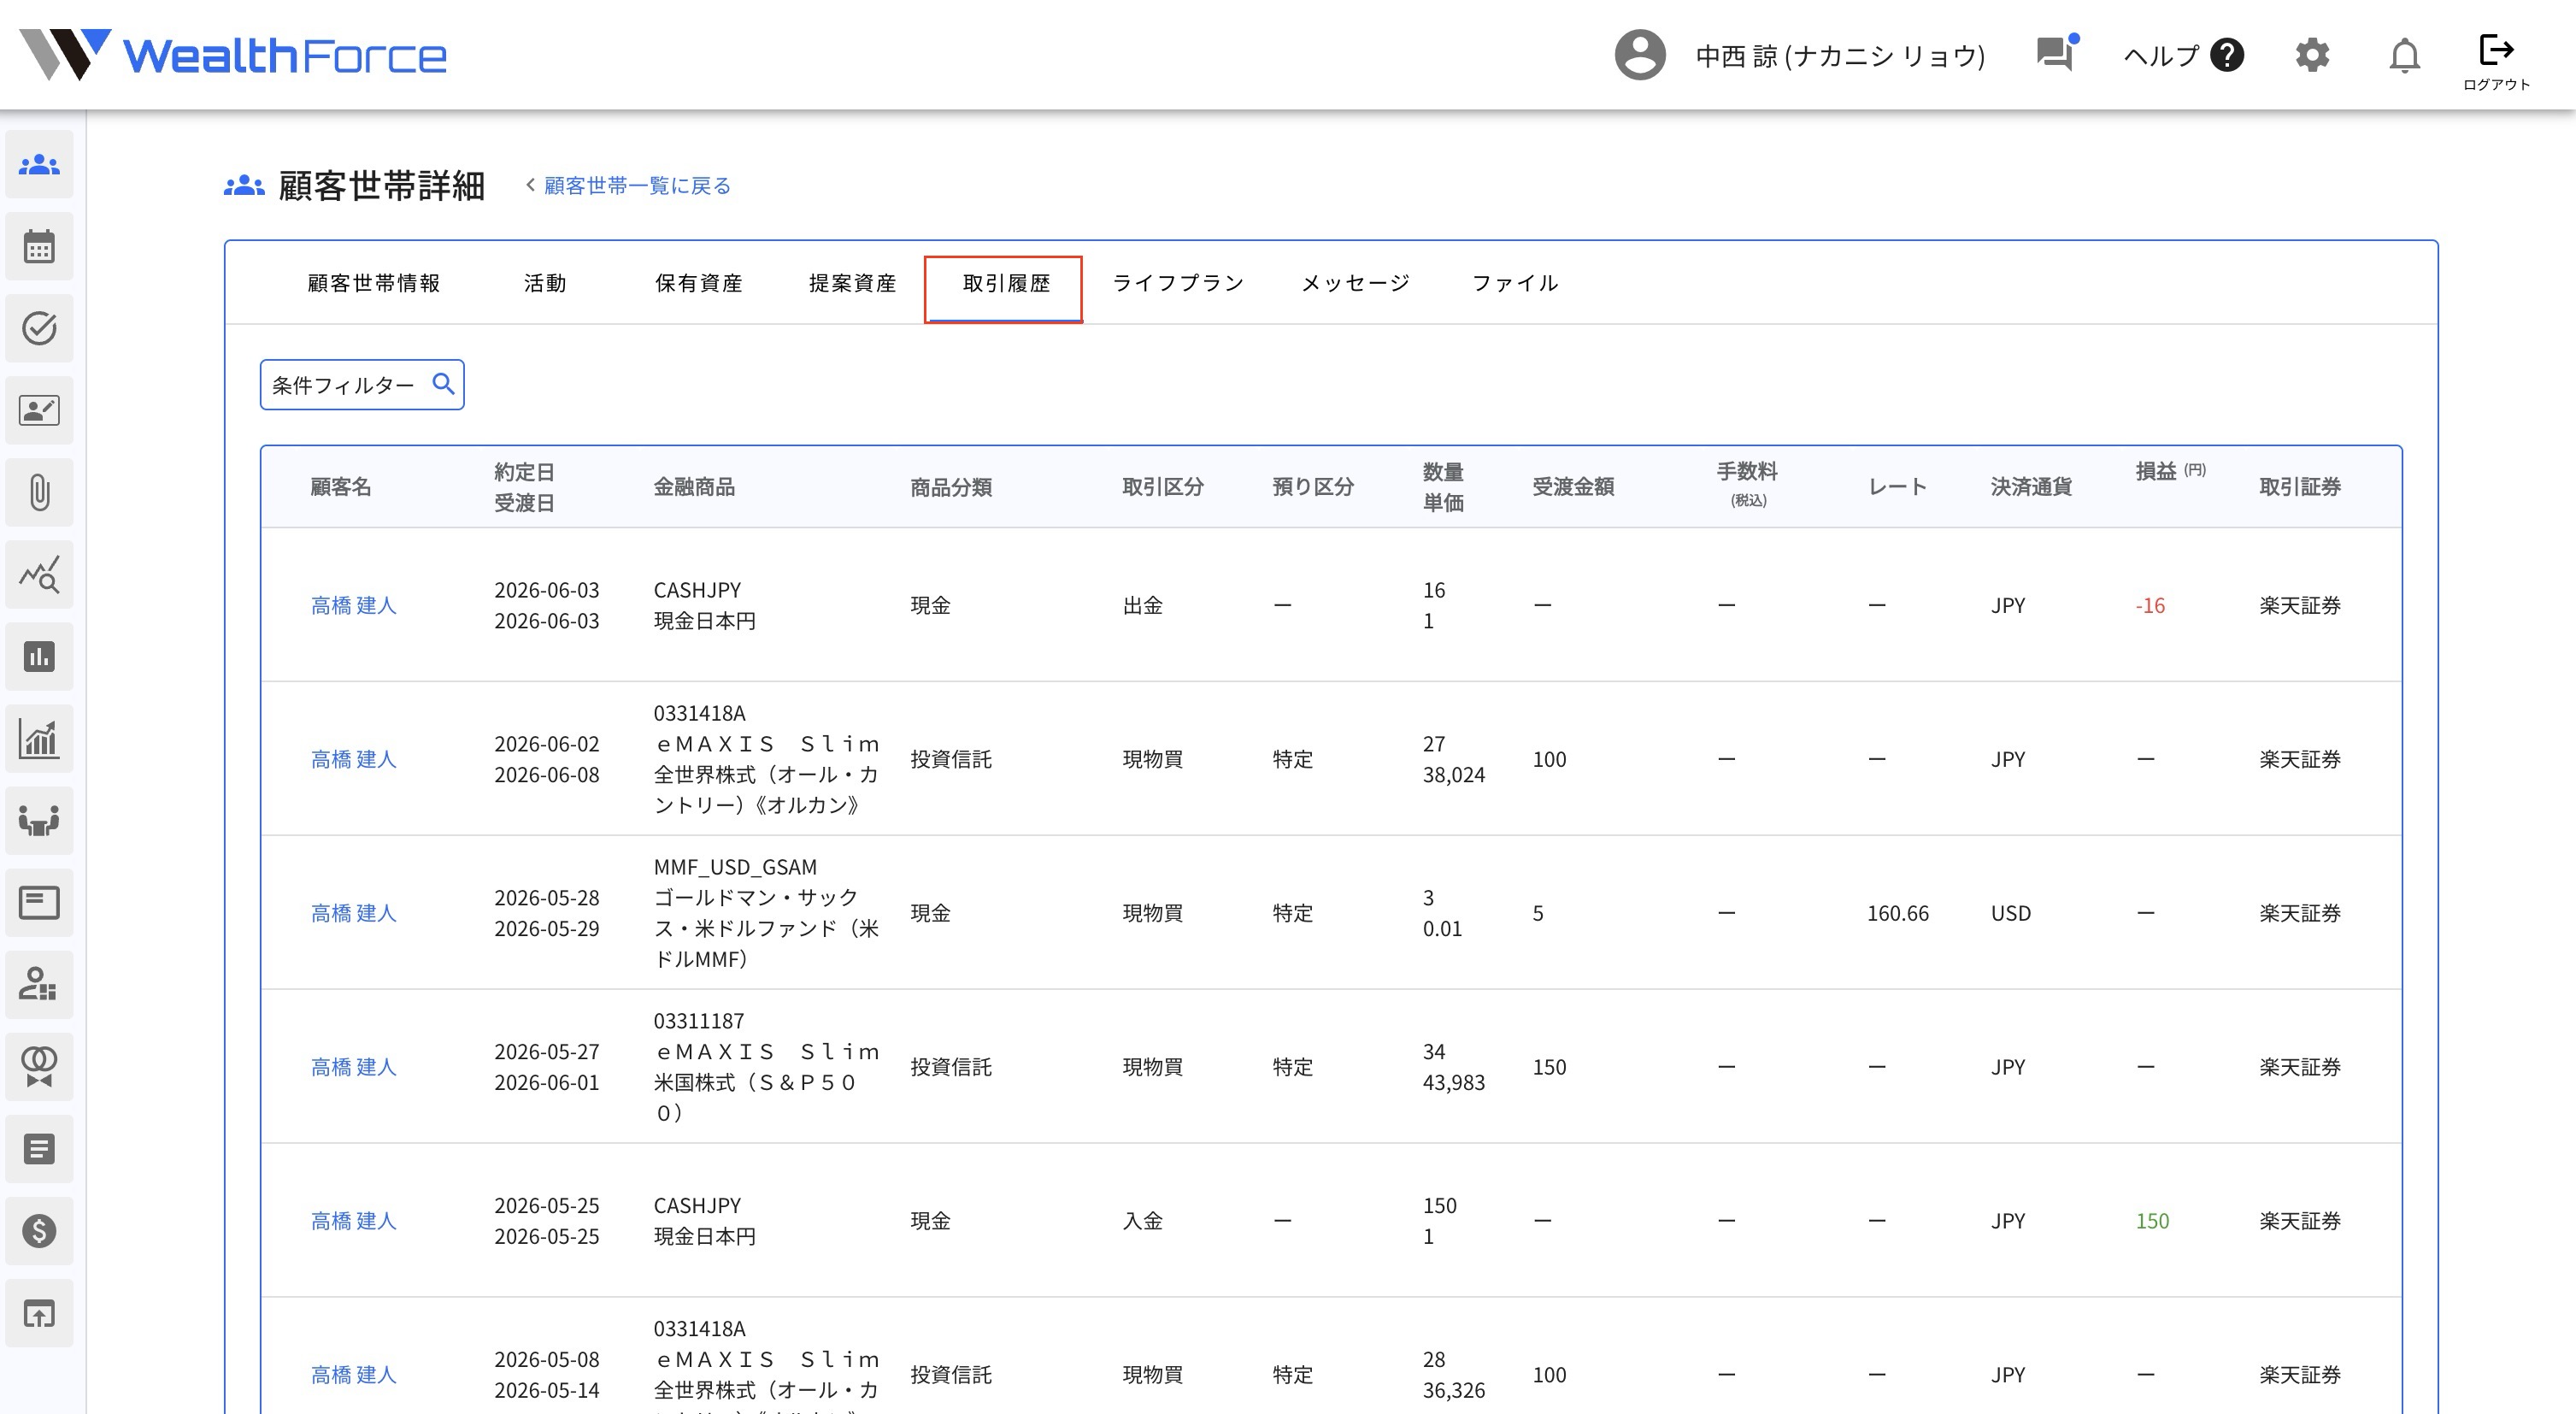2576x1414 pixels.
Task: Click the 条件フィルター input field
Action: point(362,385)
